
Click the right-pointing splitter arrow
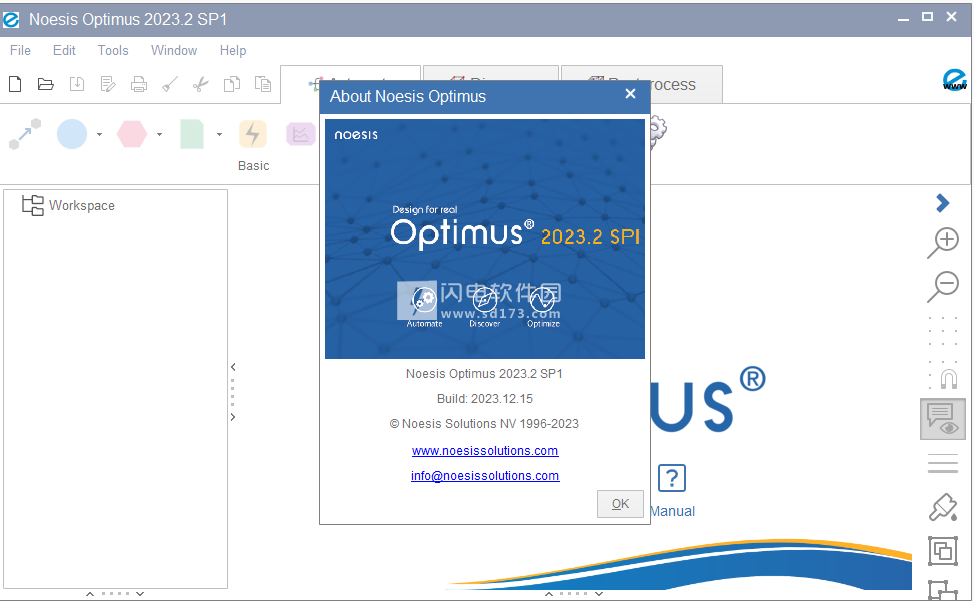(233, 417)
